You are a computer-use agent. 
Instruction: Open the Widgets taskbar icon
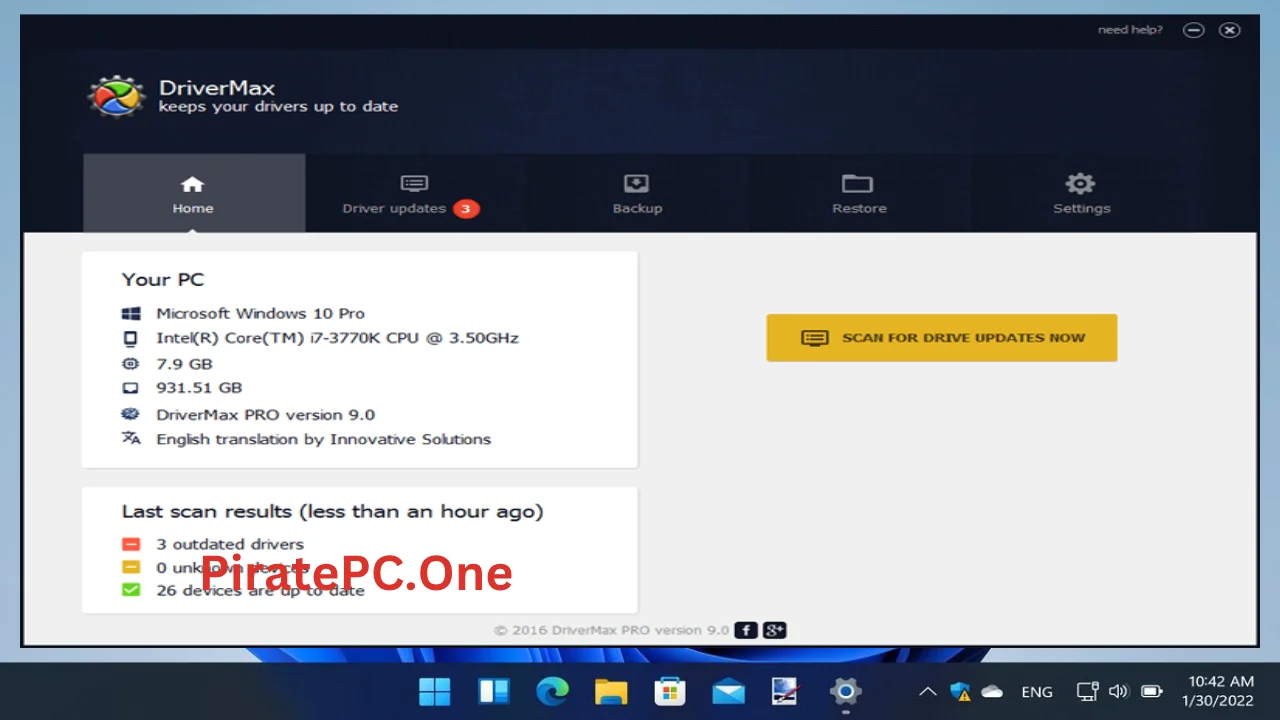[494, 691]
